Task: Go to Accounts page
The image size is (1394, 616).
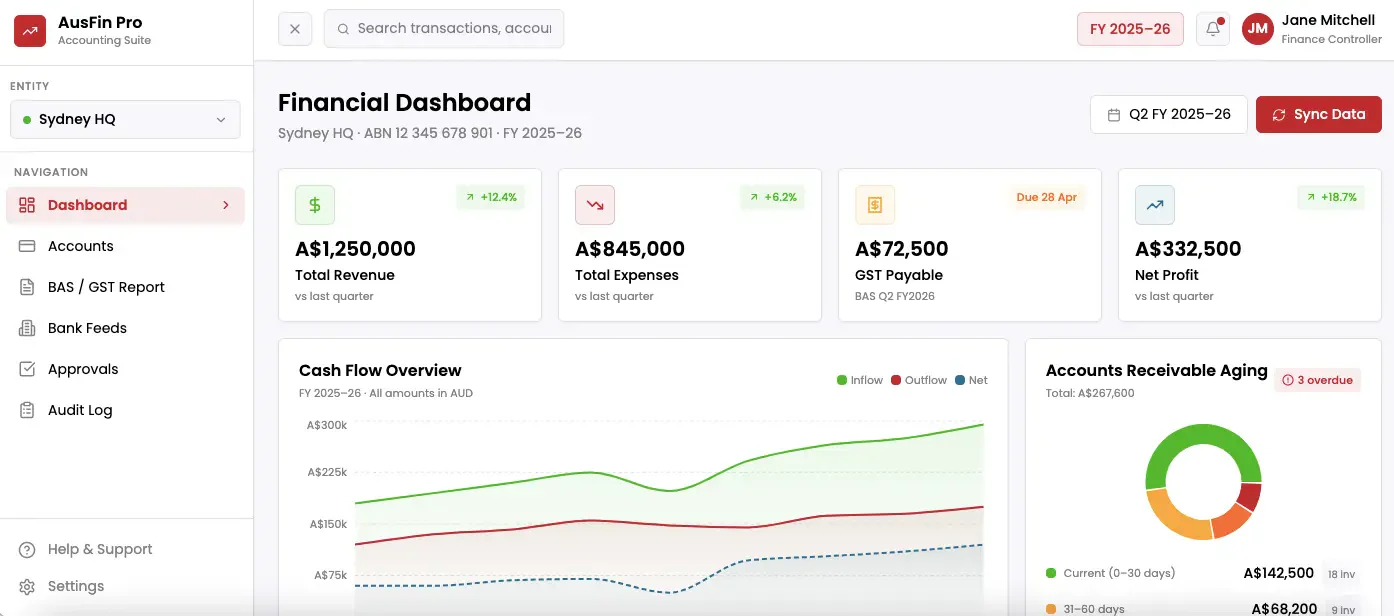Action: pyautogui.click(x=125, y=246)
